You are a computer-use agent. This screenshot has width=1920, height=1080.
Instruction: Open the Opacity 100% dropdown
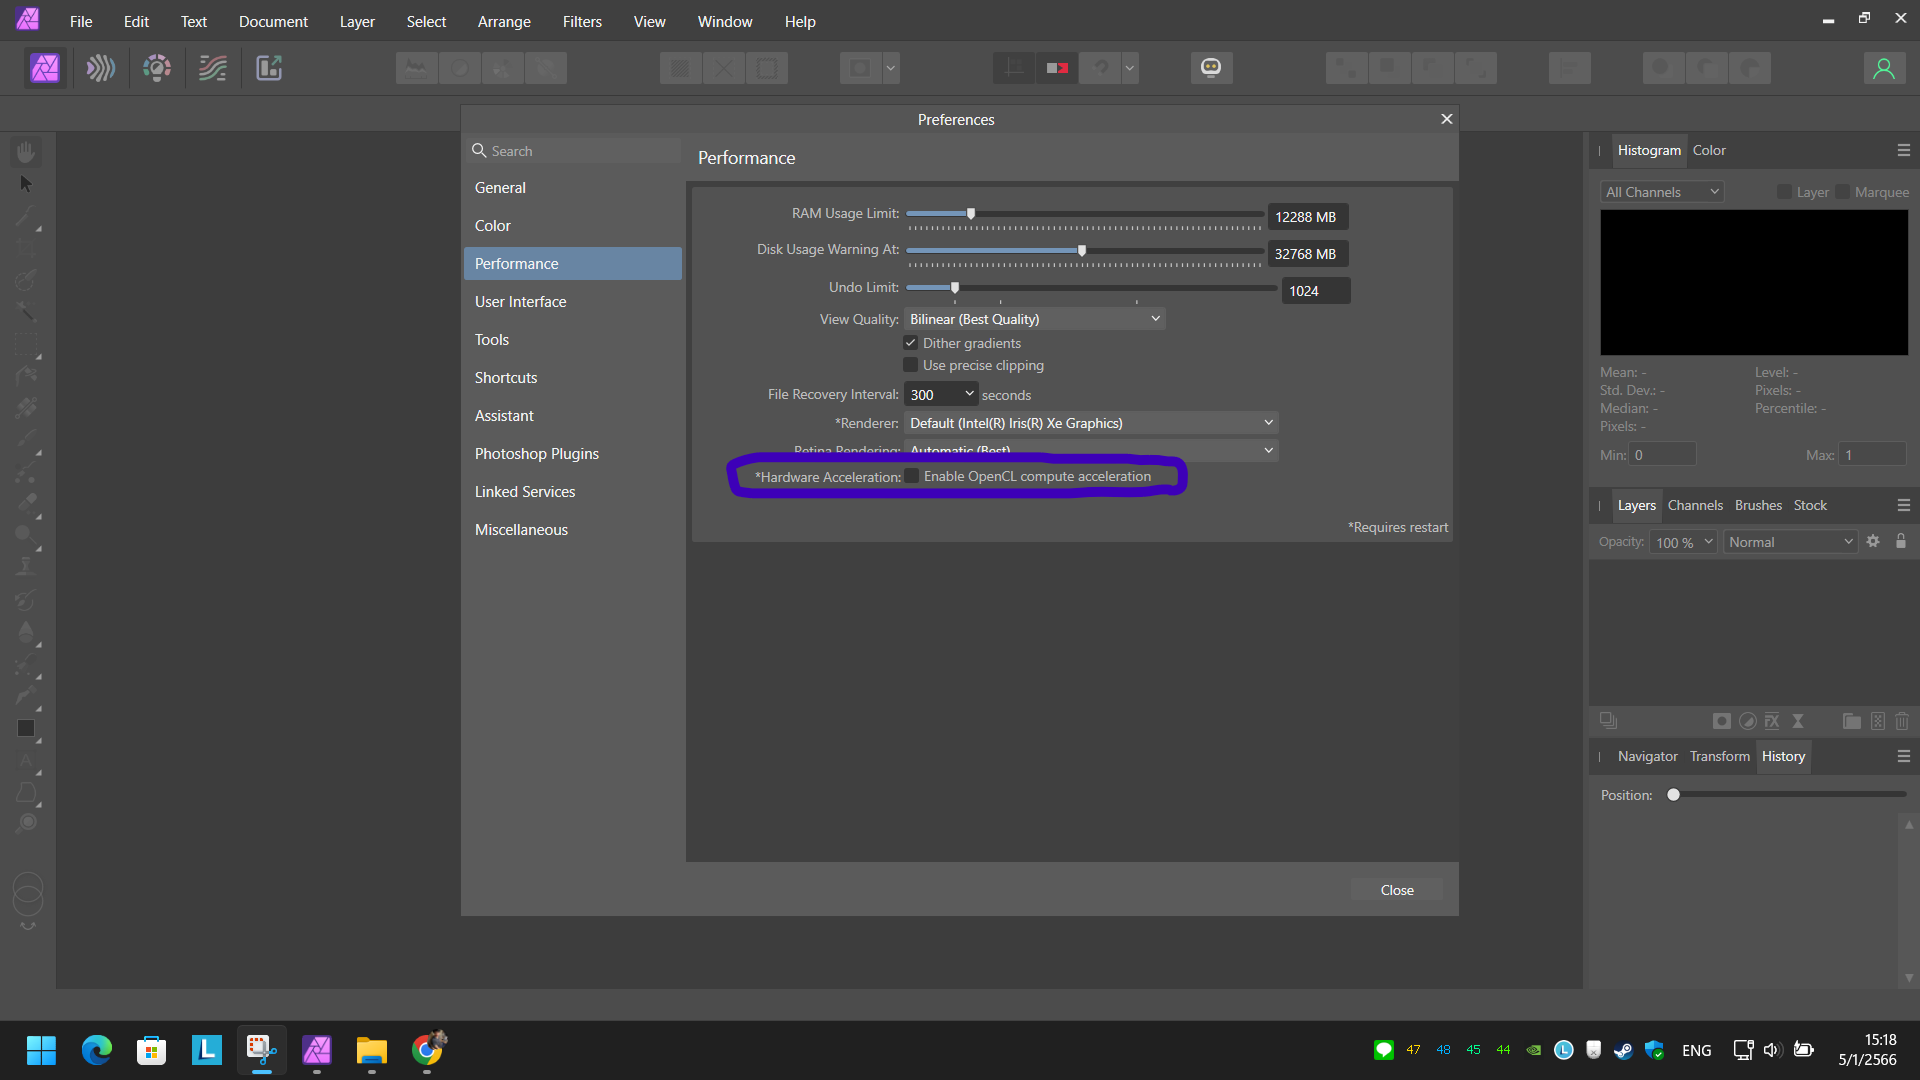point(1684,542)
